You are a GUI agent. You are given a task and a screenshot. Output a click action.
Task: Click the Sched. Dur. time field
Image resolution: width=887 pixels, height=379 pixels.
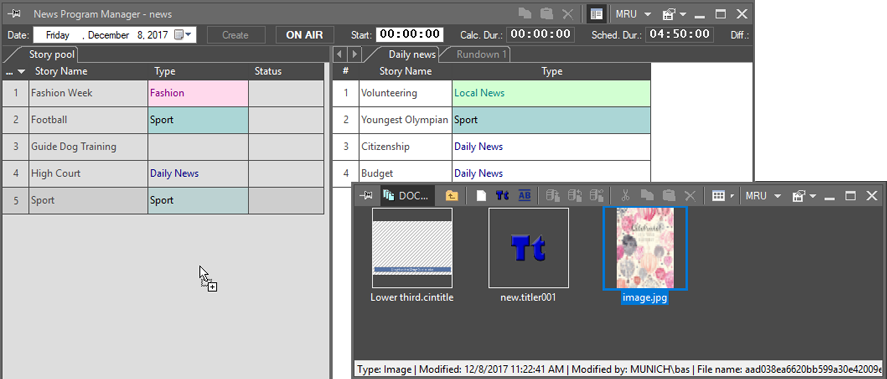[x=679, y=35]
